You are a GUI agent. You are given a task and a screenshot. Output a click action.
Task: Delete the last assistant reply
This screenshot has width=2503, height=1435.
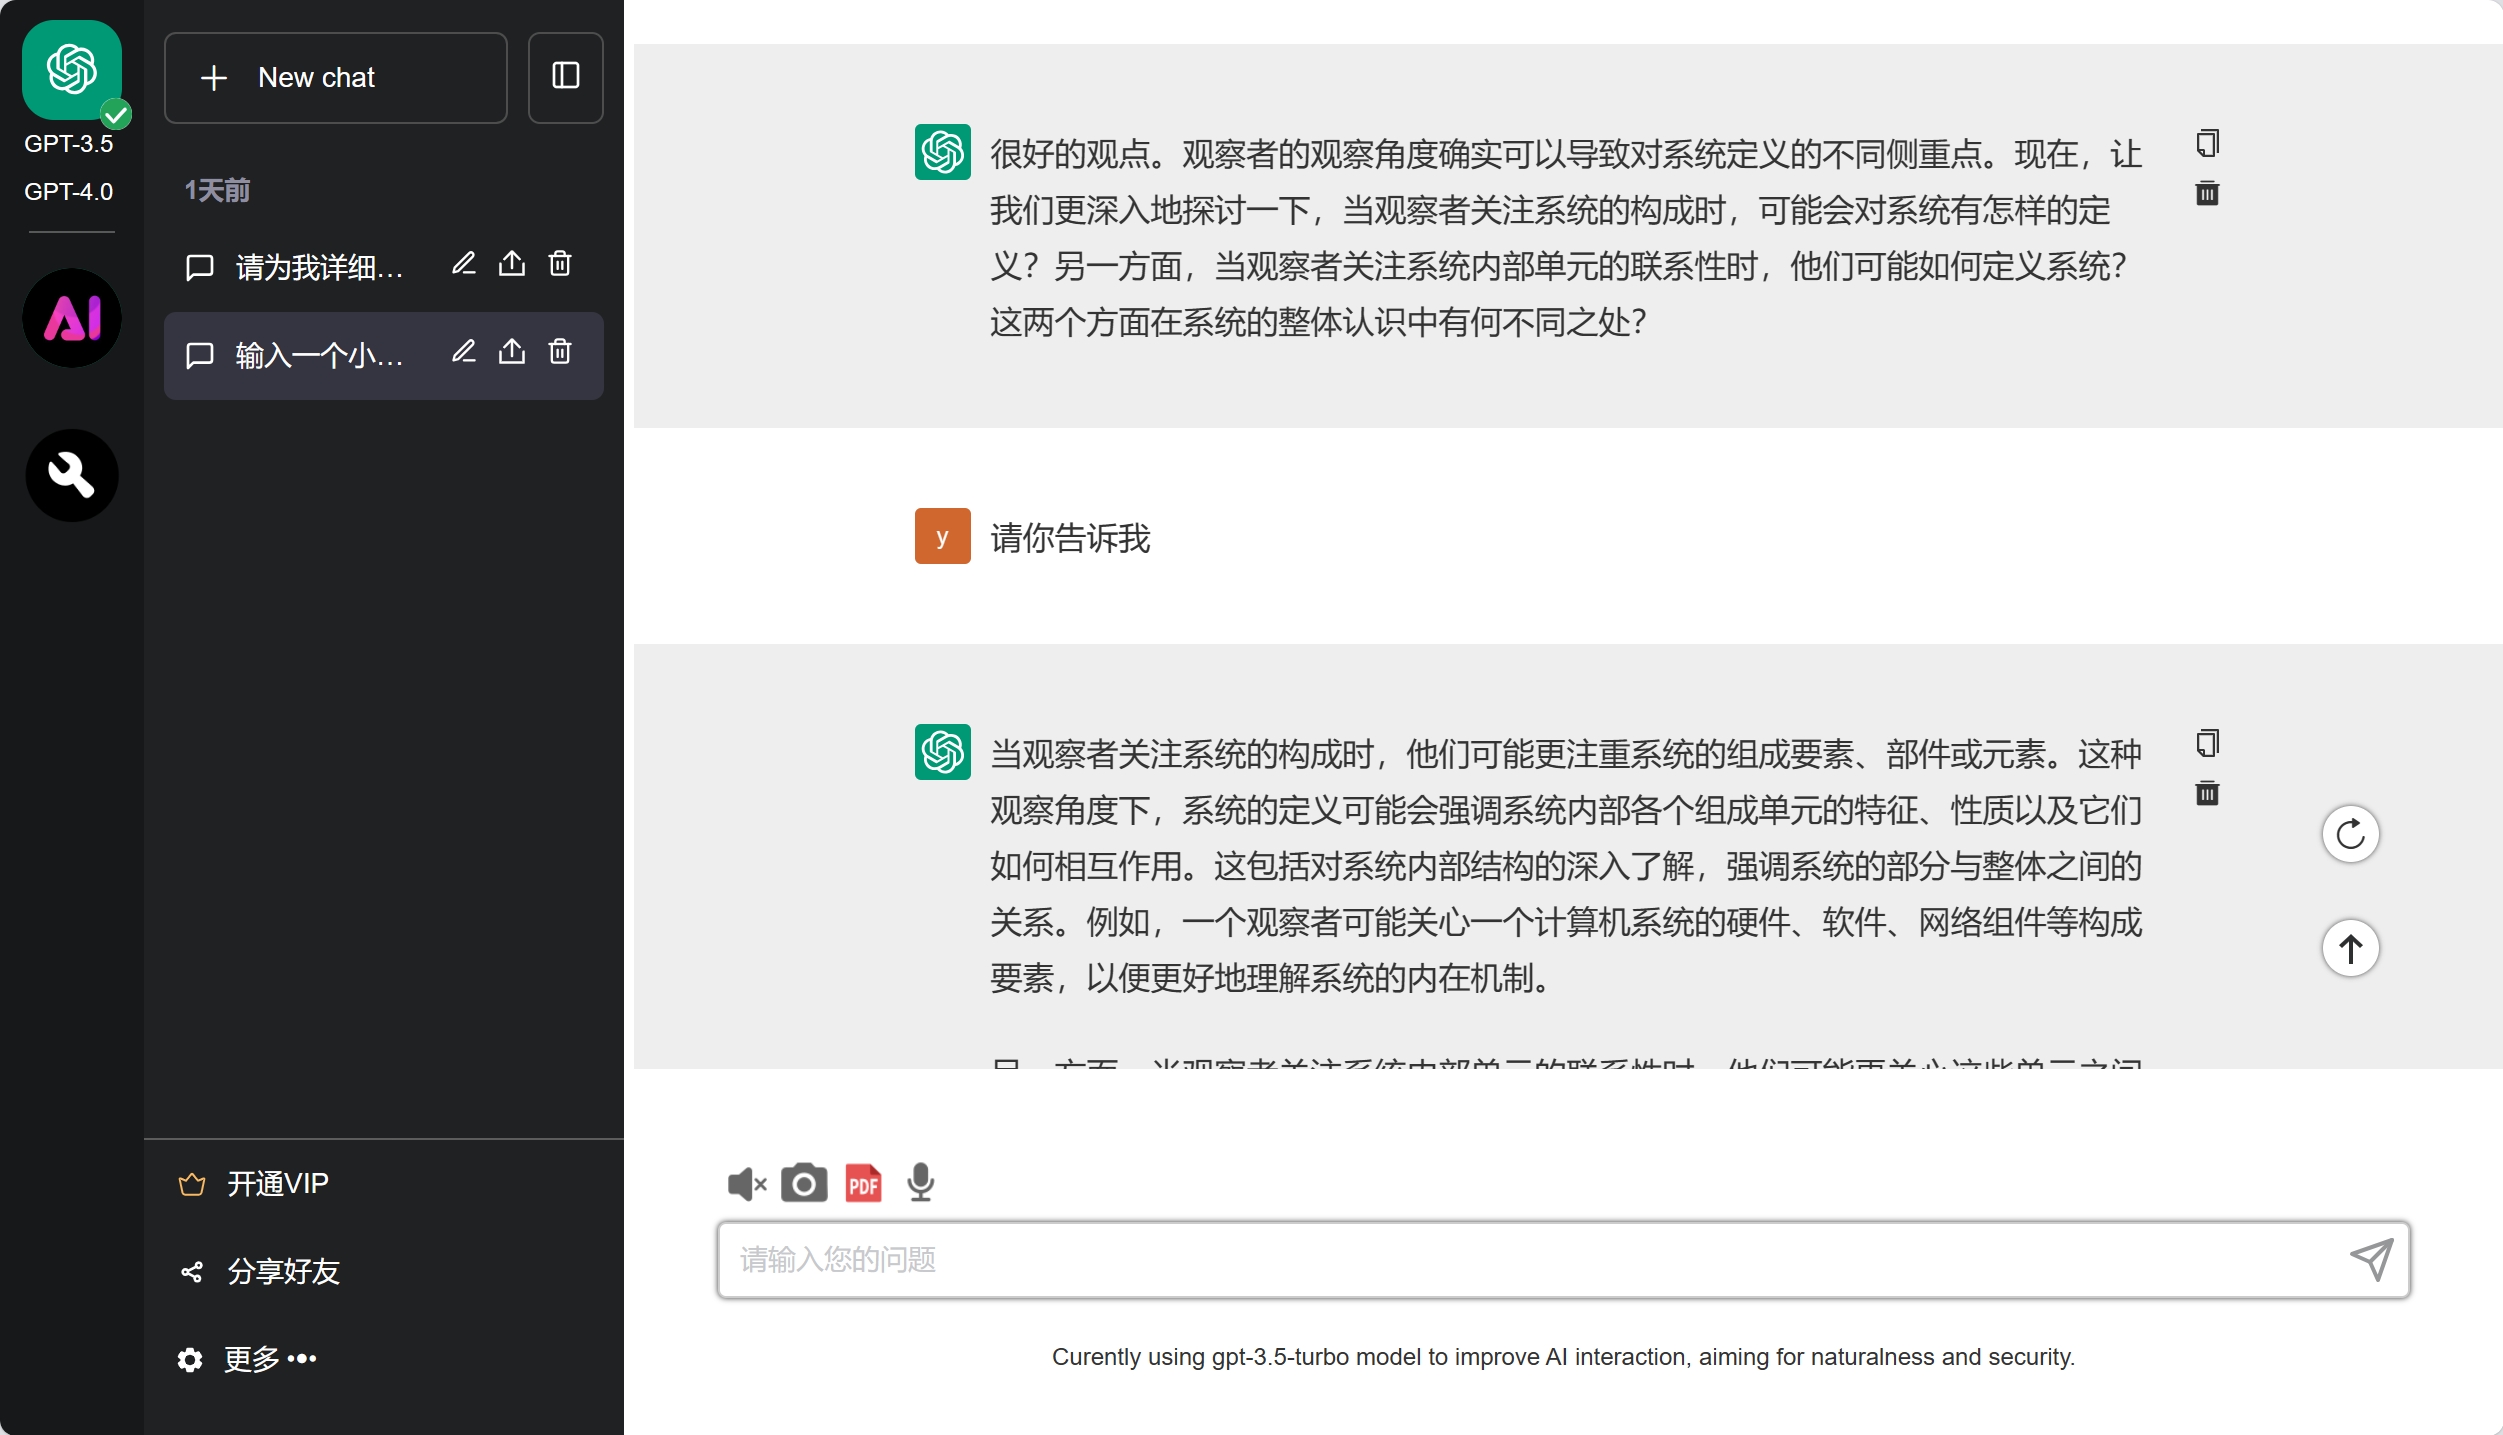2207,794
